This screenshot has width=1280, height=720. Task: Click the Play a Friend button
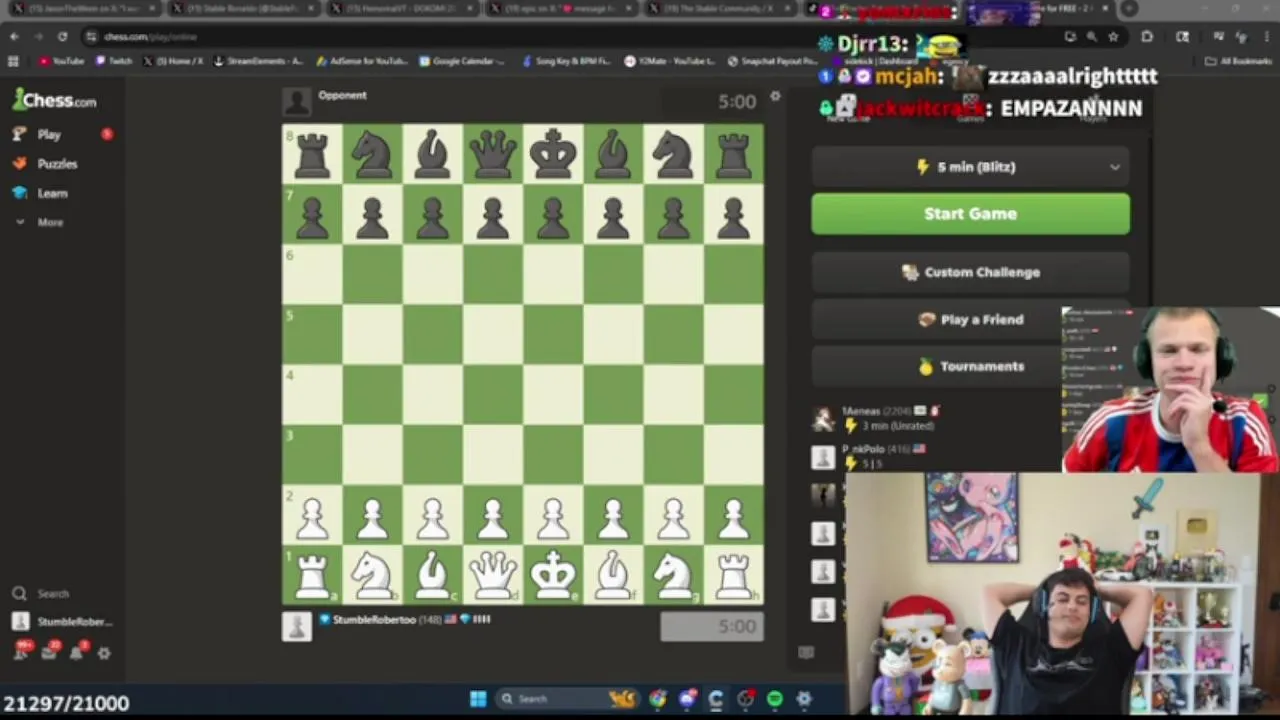(x=970, y=319)
